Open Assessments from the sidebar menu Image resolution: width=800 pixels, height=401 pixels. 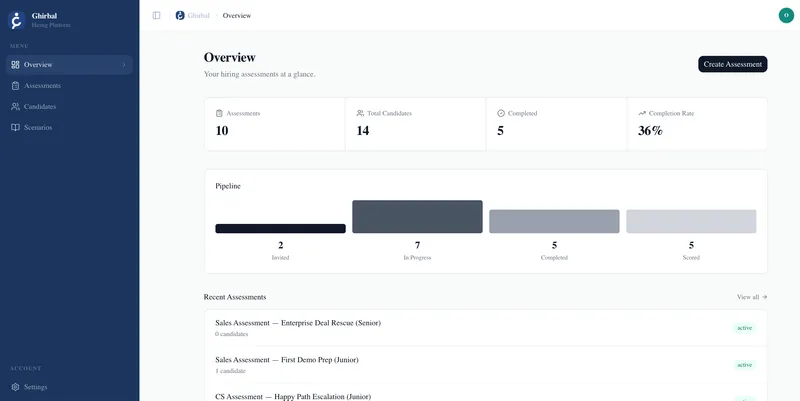tap(42, 86)
